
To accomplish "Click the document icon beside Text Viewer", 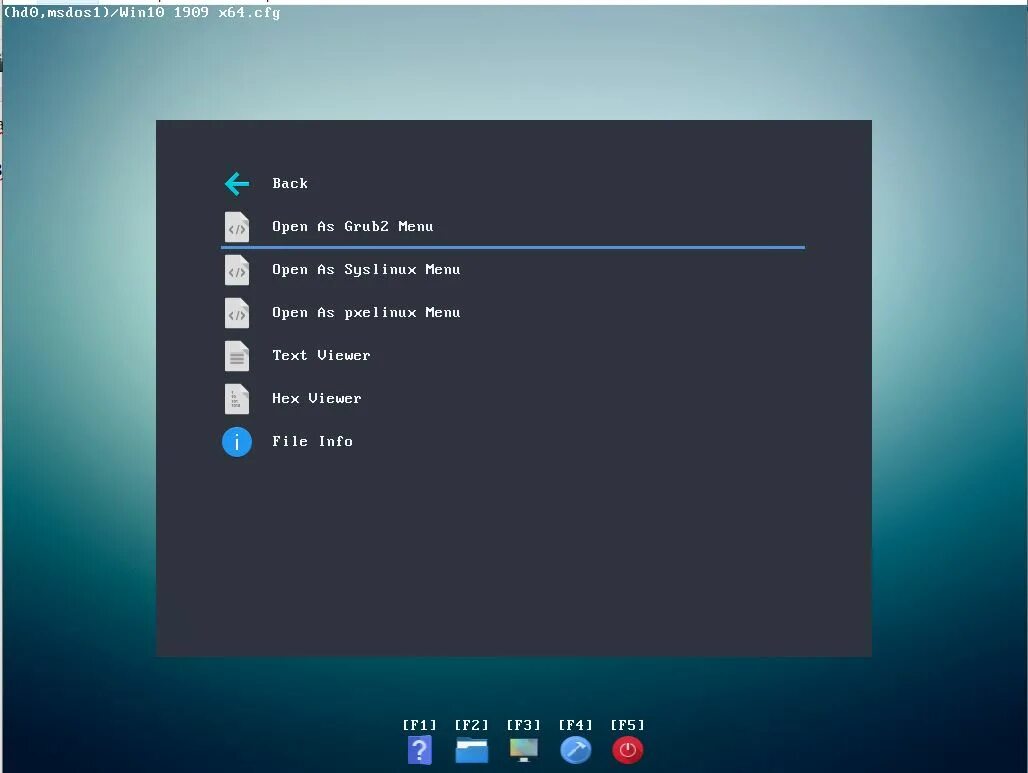I will [x=236, y=356].
